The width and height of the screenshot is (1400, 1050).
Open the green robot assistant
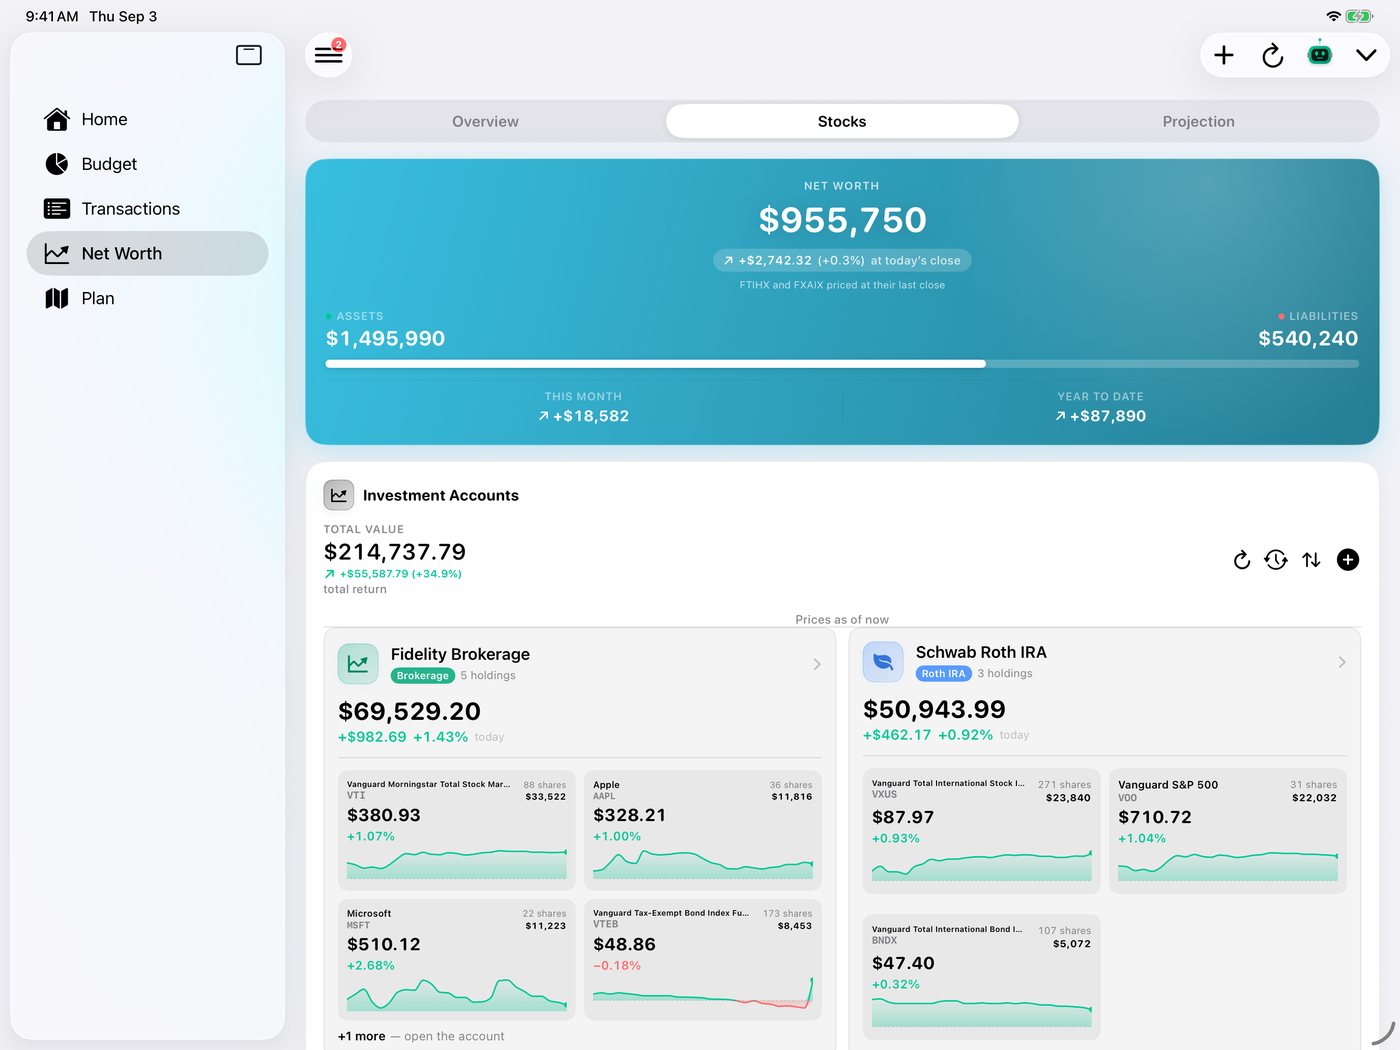pyautogui.click(x=1320, y=54)
